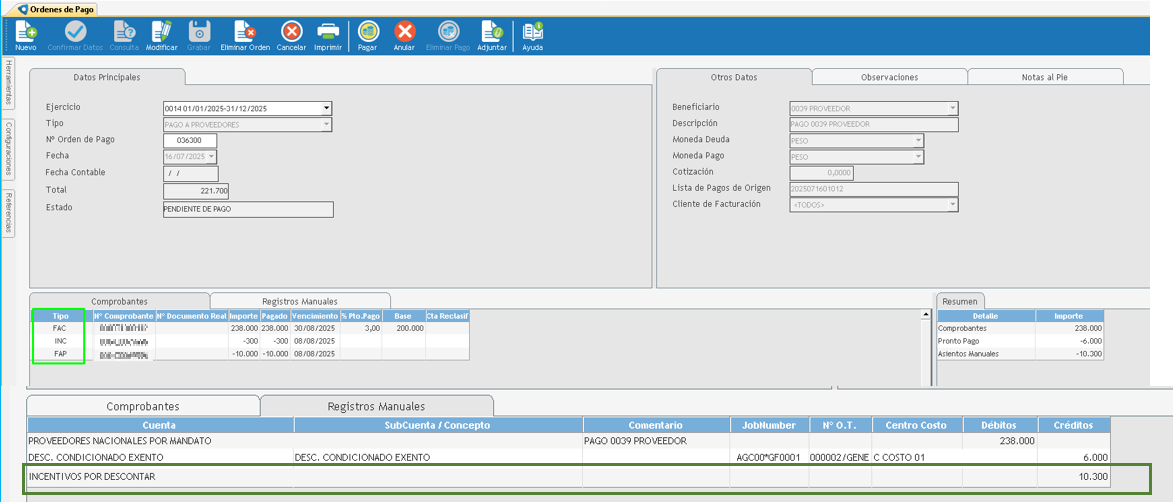Expand the Ejercicio dropdown

[326, 109]
